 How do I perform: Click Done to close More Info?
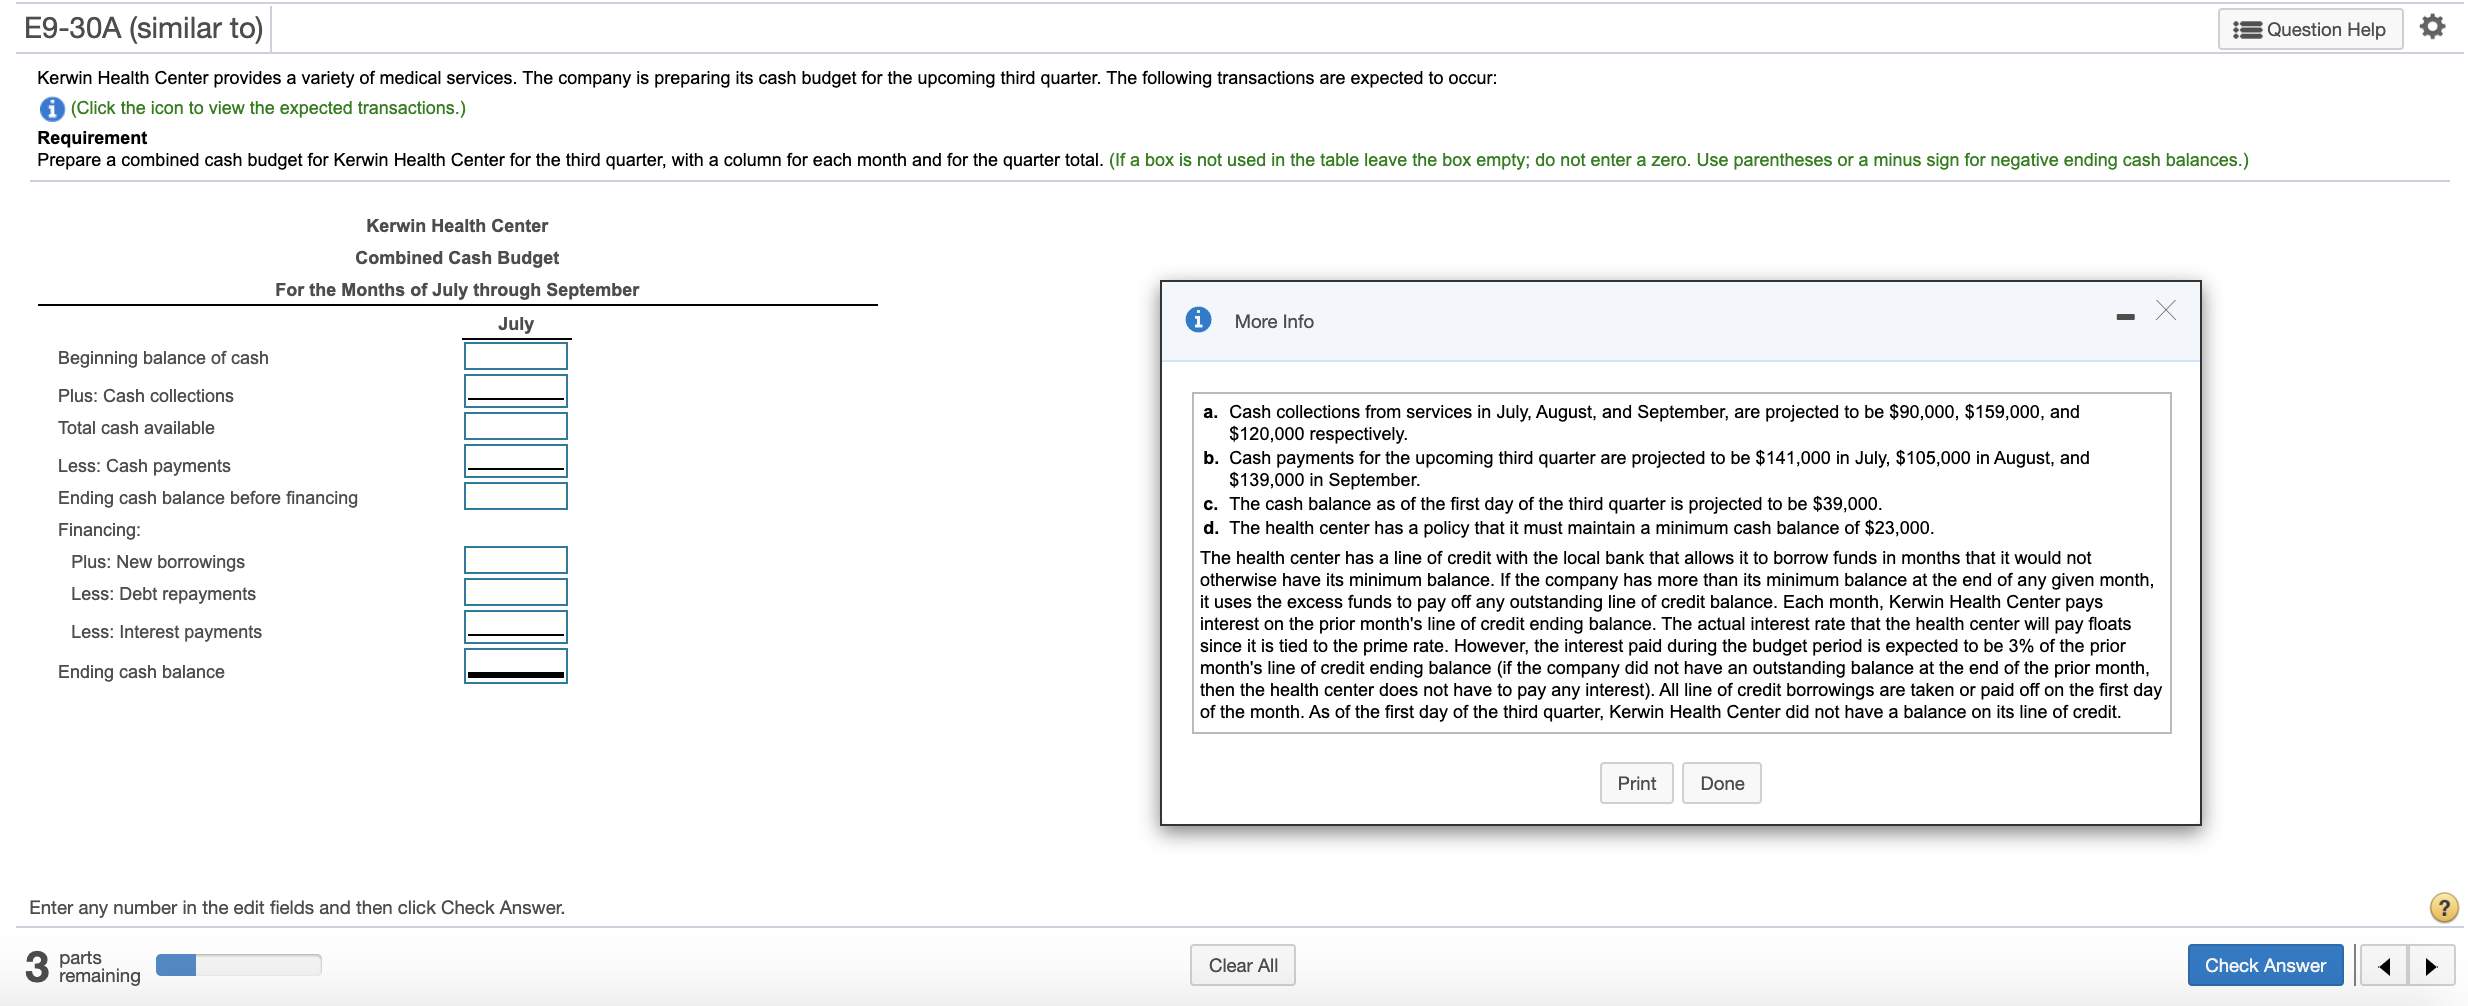[x=1721, y=783]
